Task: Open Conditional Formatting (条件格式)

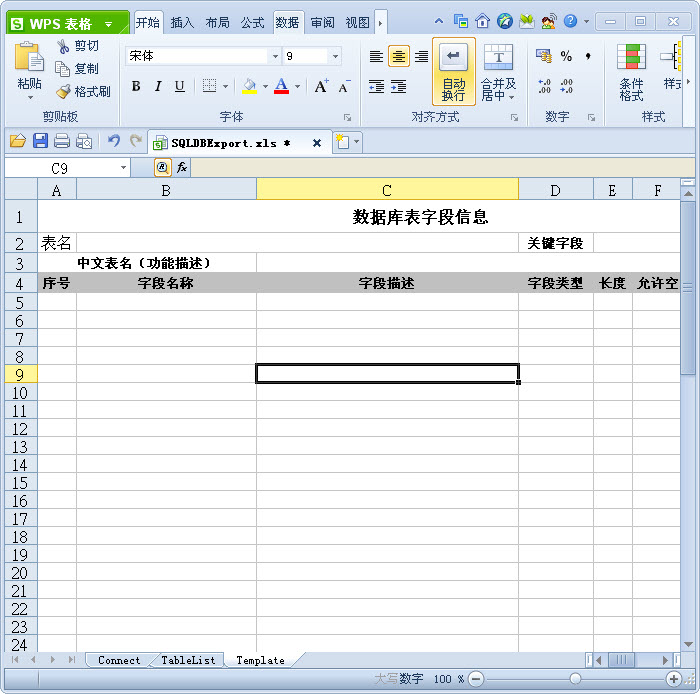Action: point(631,72)
